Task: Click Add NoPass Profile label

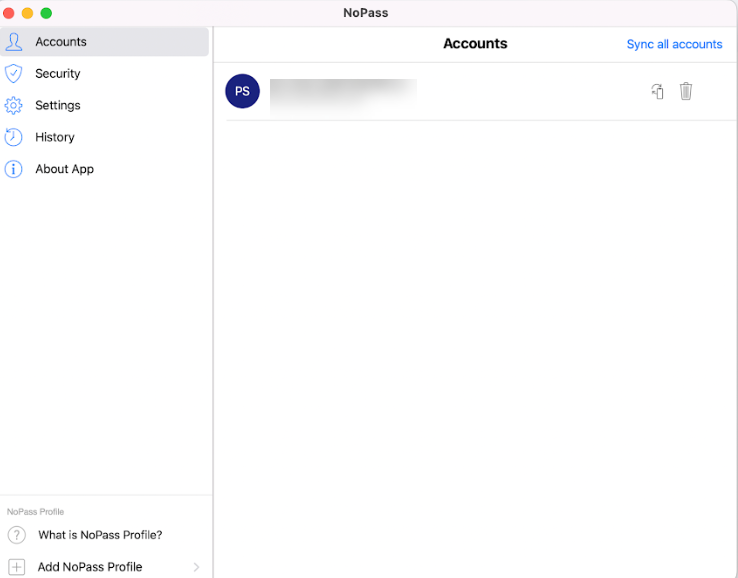Action: (90, 567)
